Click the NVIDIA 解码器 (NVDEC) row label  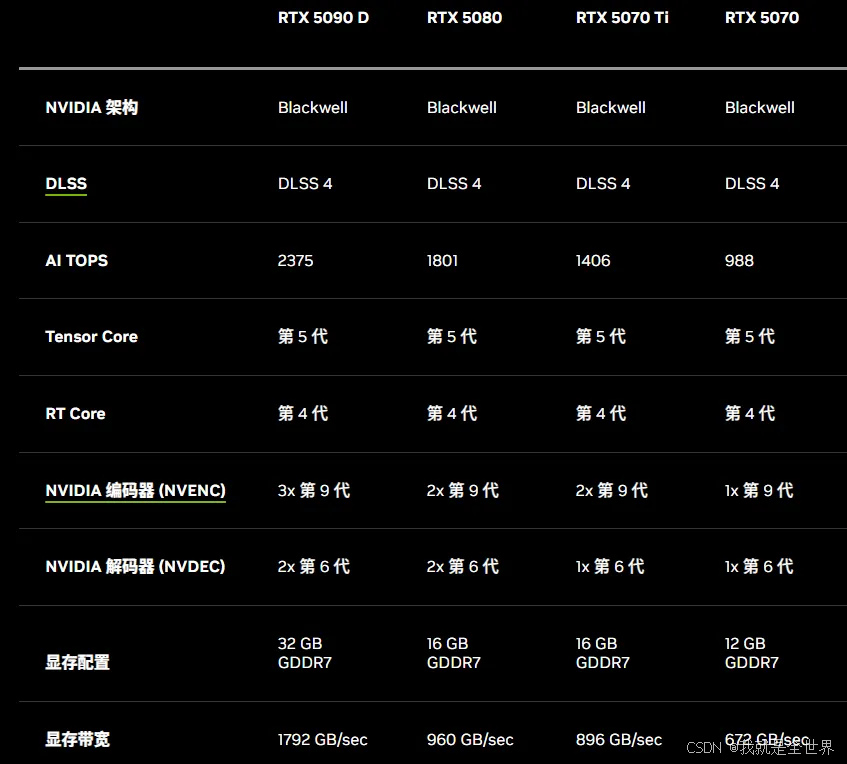point(135,567)
